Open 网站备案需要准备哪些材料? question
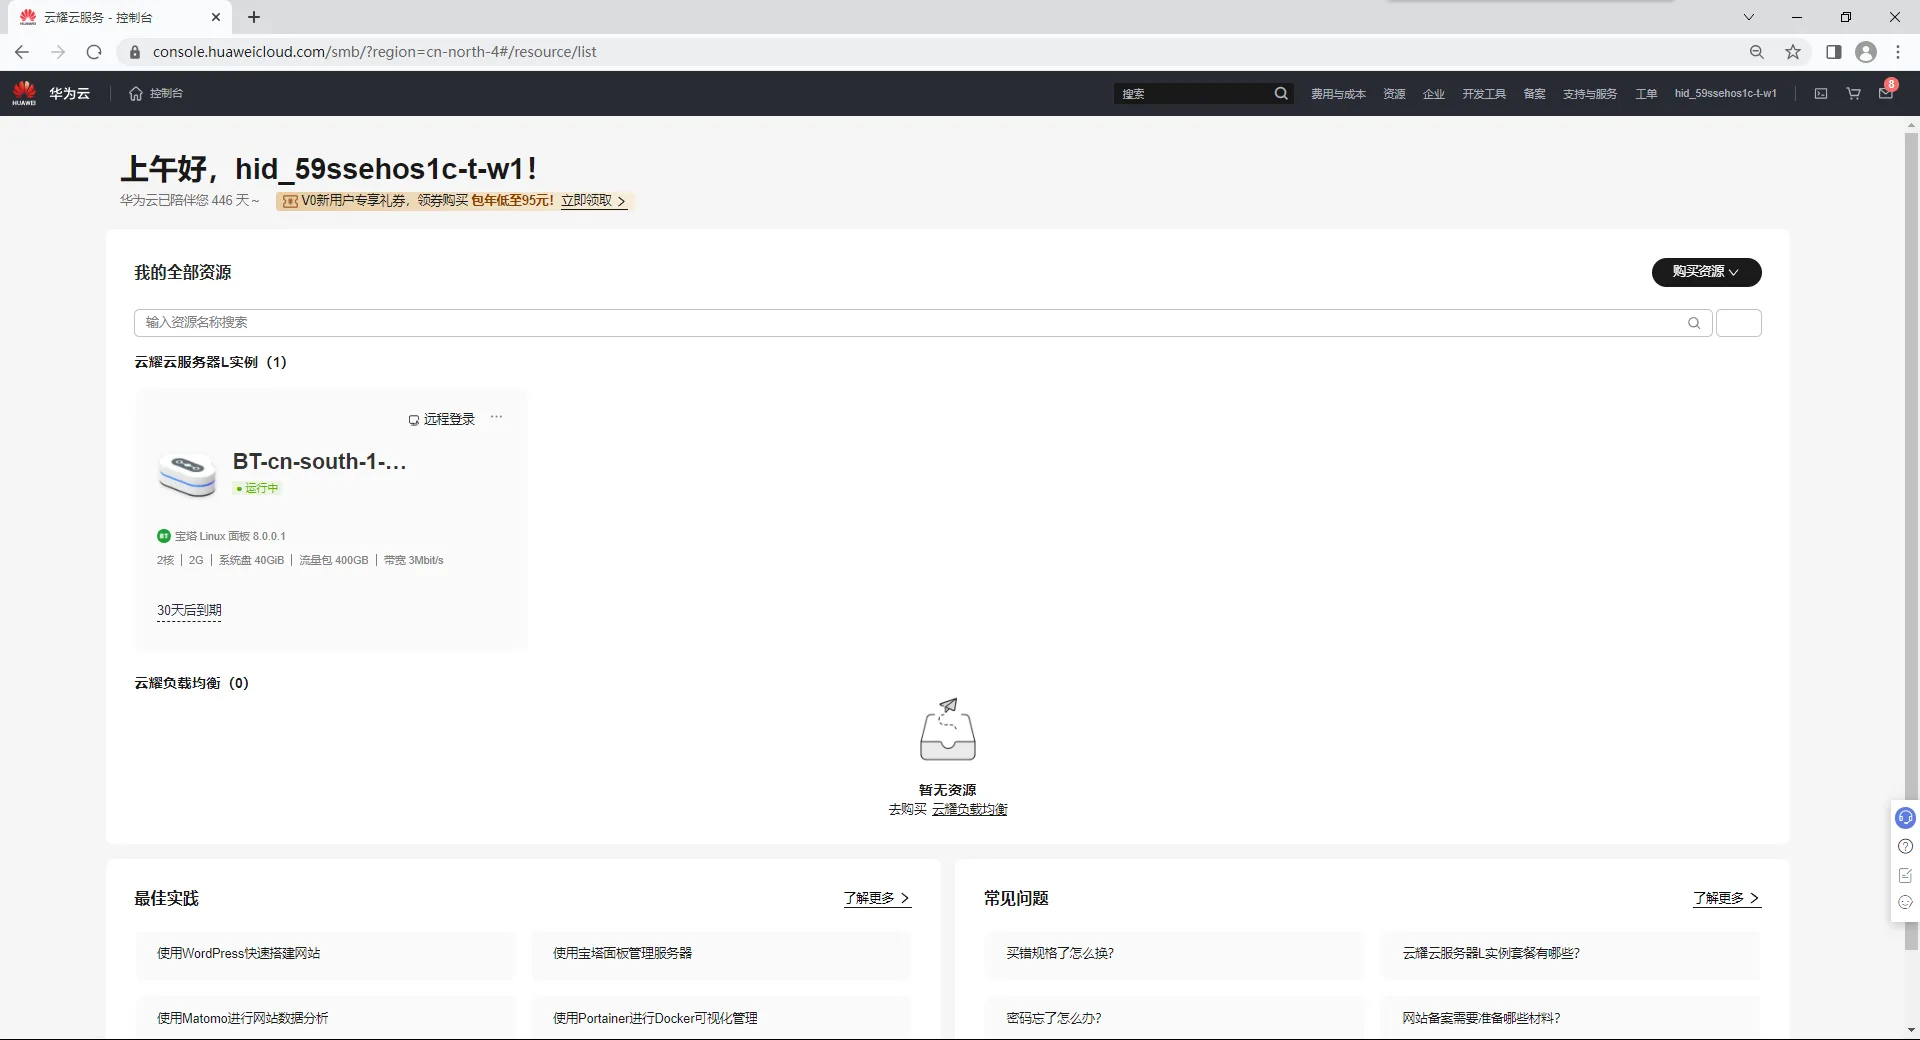The height and width of the screenshot is (1040, 1920). (1570, 1018)
